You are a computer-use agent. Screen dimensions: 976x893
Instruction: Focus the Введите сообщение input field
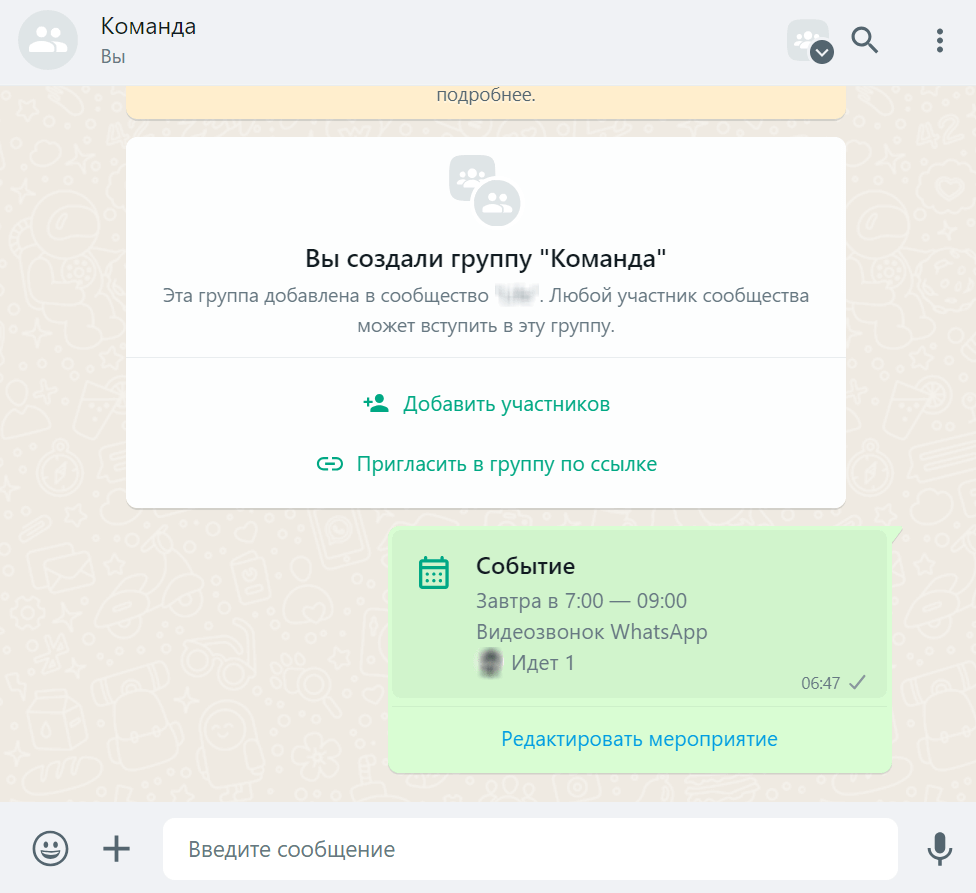pos(530,849)
